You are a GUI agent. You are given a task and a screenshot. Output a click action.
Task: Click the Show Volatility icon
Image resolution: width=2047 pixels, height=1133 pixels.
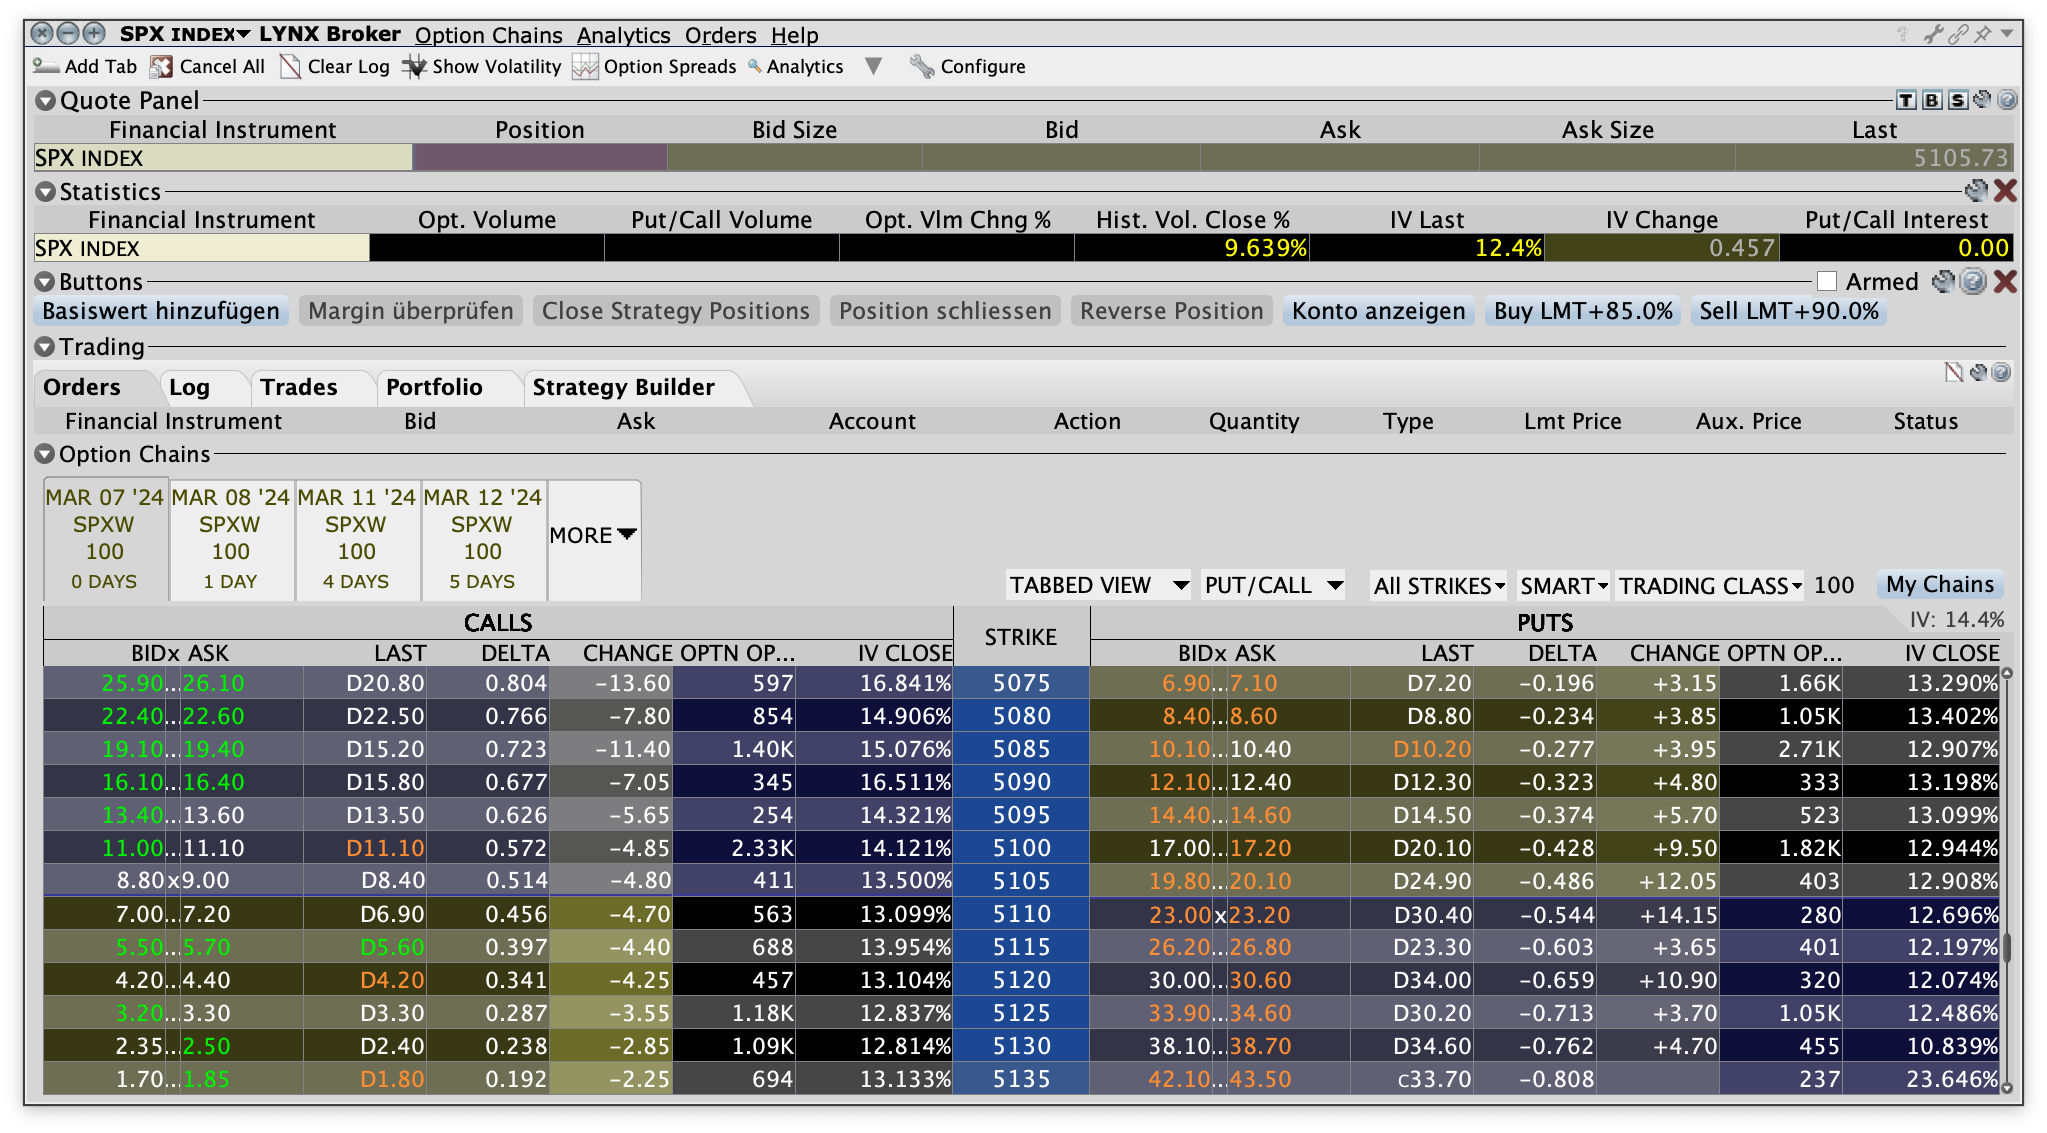(x=414, y=66)
